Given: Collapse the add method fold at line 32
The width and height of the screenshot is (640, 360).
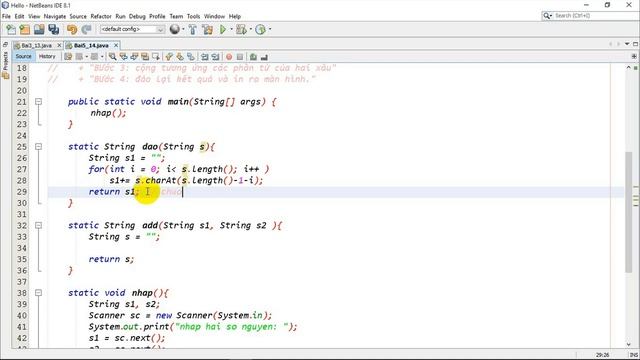Looking at the screenshot, I should click(x=38, y=225).
